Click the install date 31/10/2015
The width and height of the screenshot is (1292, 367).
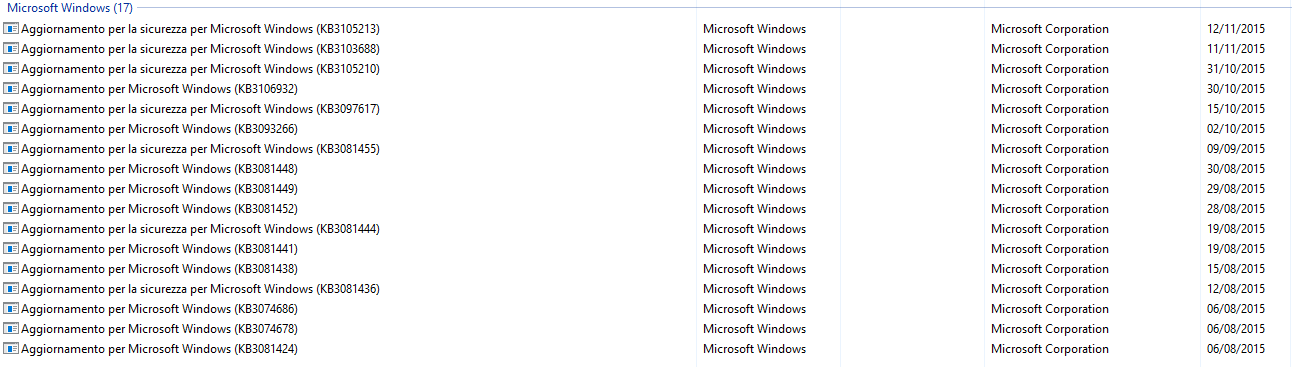coord(1236,69)
